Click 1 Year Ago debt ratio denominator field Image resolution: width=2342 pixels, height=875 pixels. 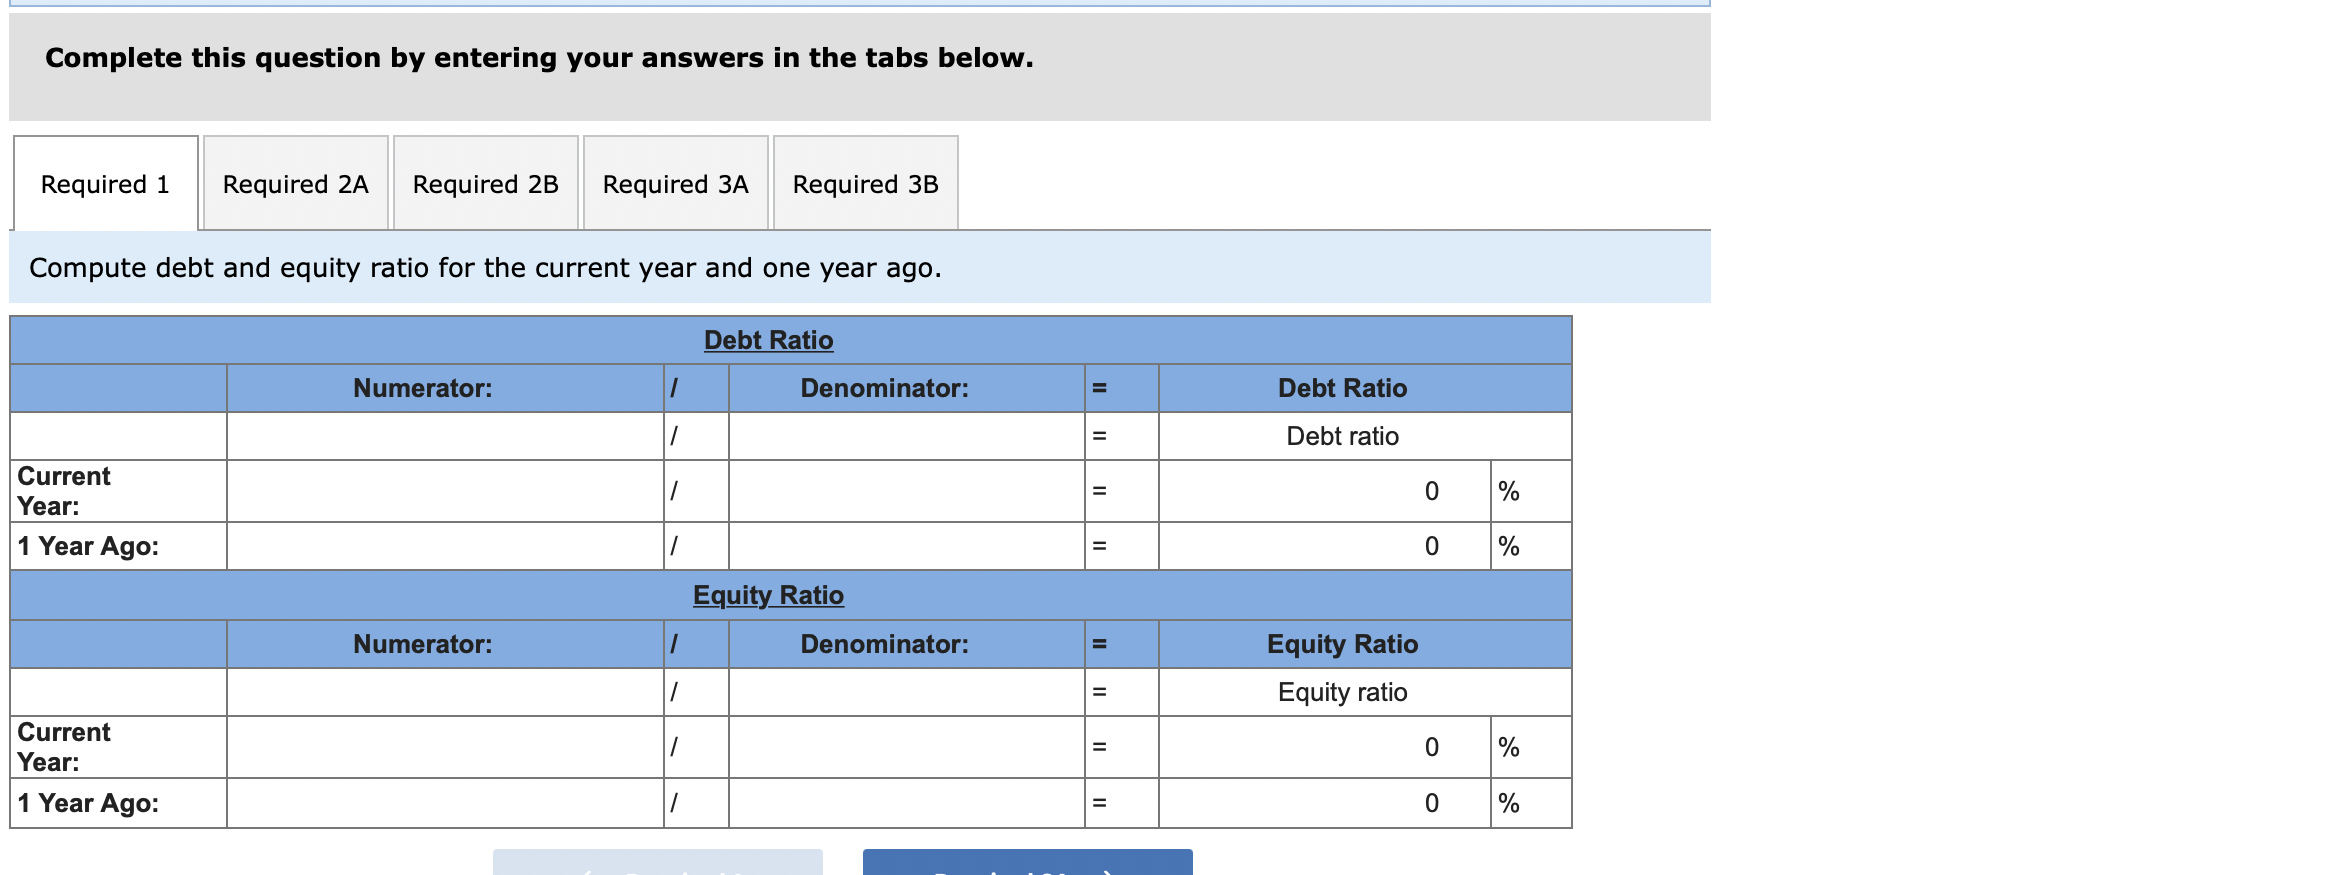coord(905,546)
